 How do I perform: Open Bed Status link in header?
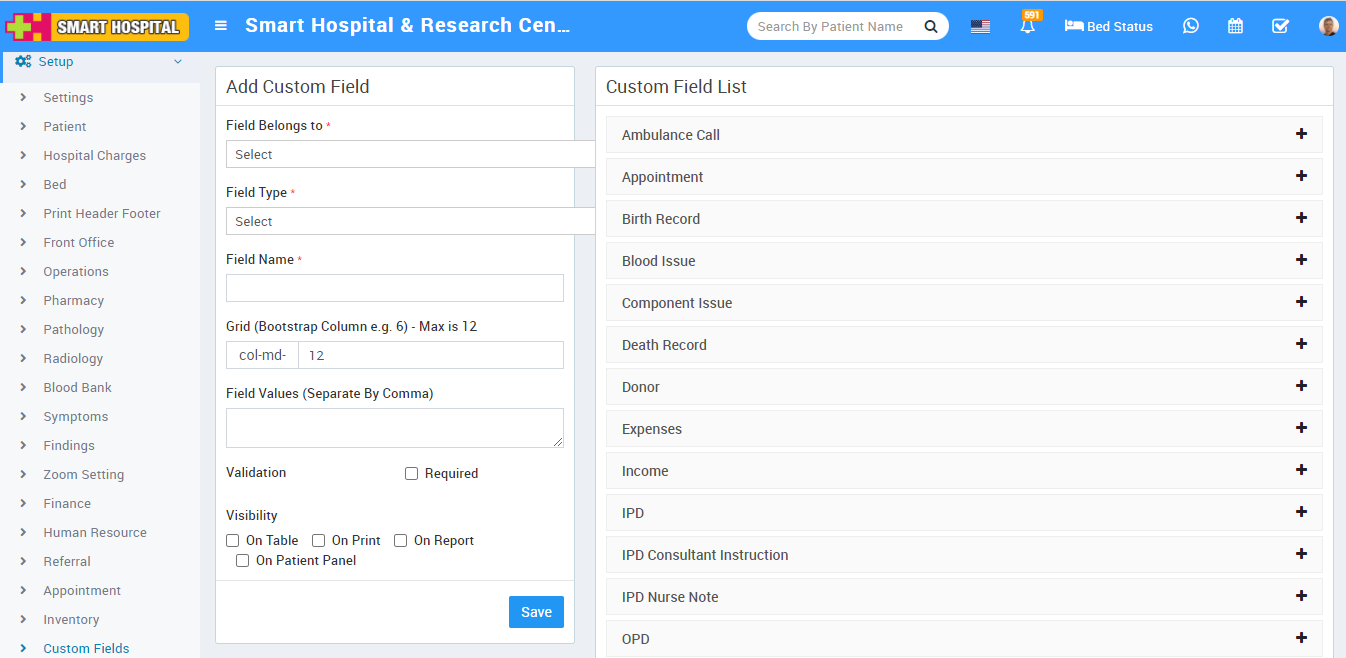[1109, 27]
